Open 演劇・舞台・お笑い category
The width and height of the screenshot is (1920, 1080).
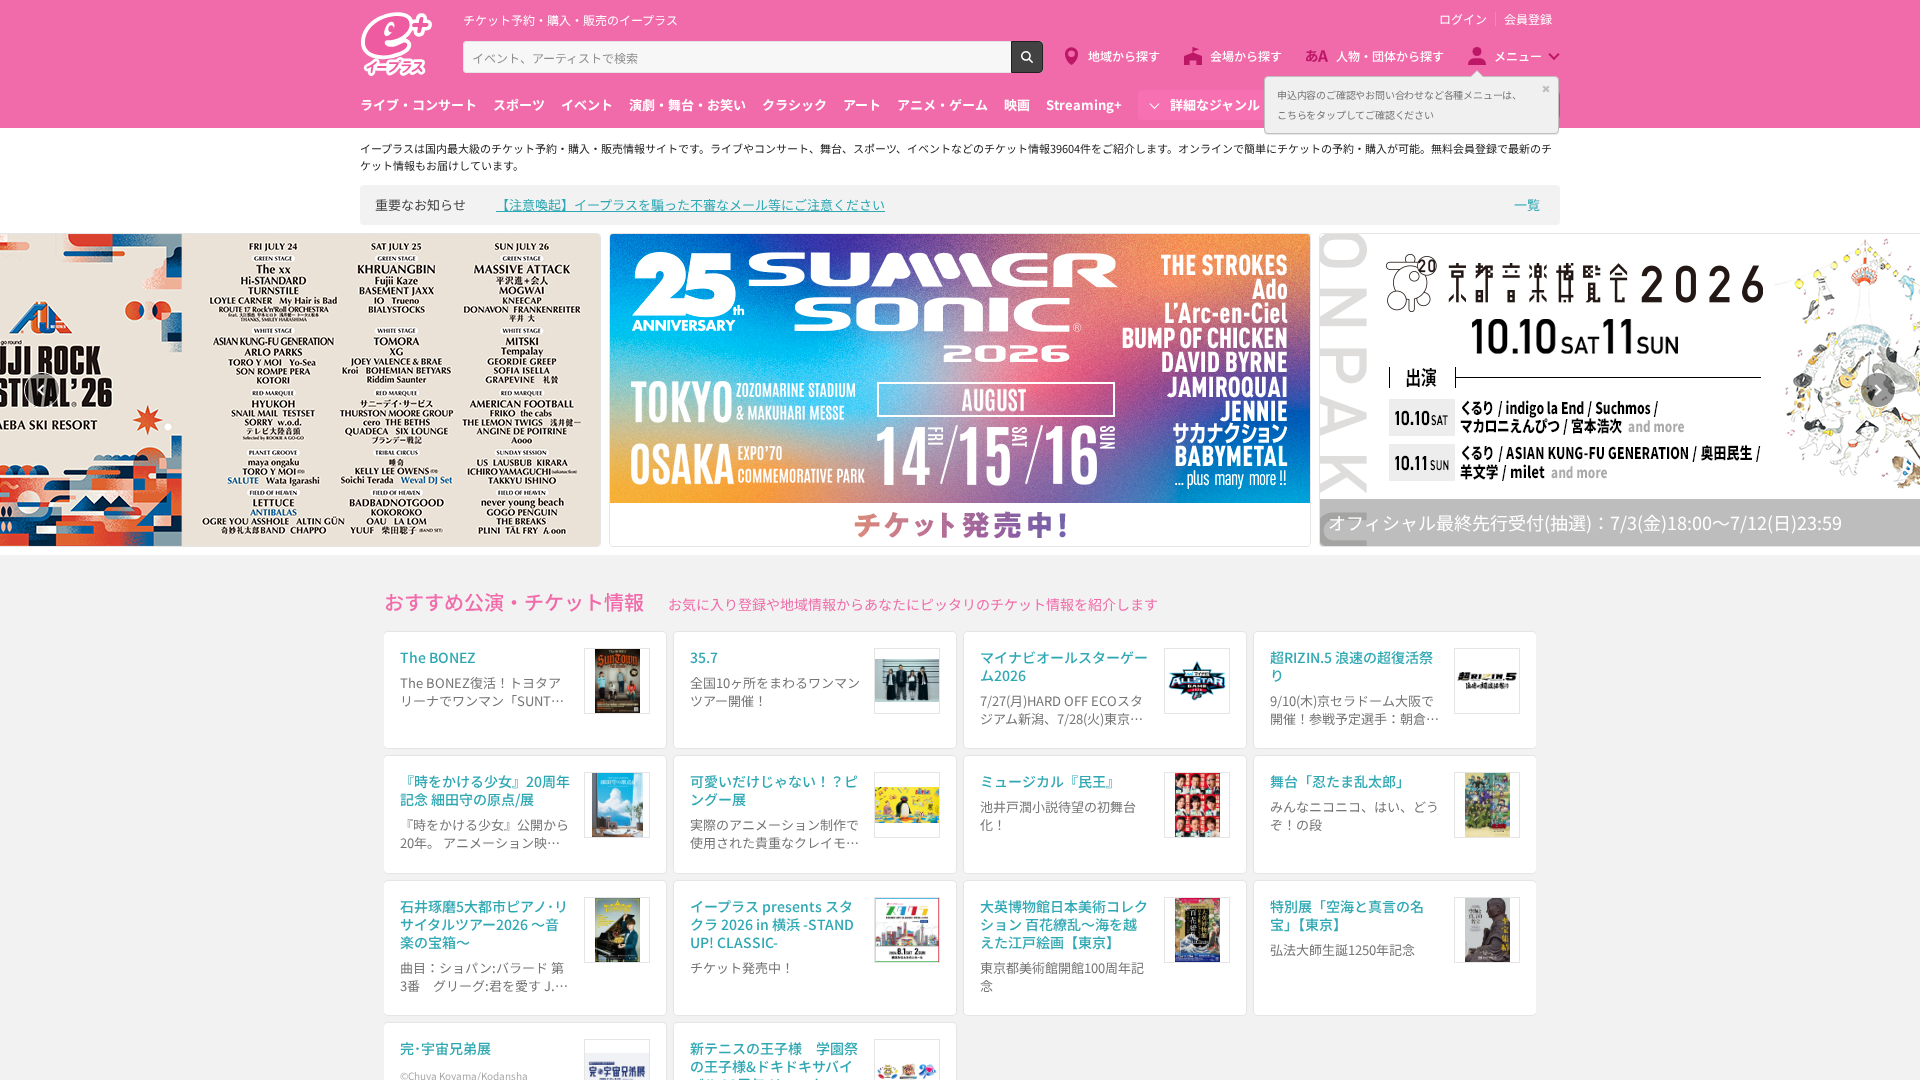point(687,105)
